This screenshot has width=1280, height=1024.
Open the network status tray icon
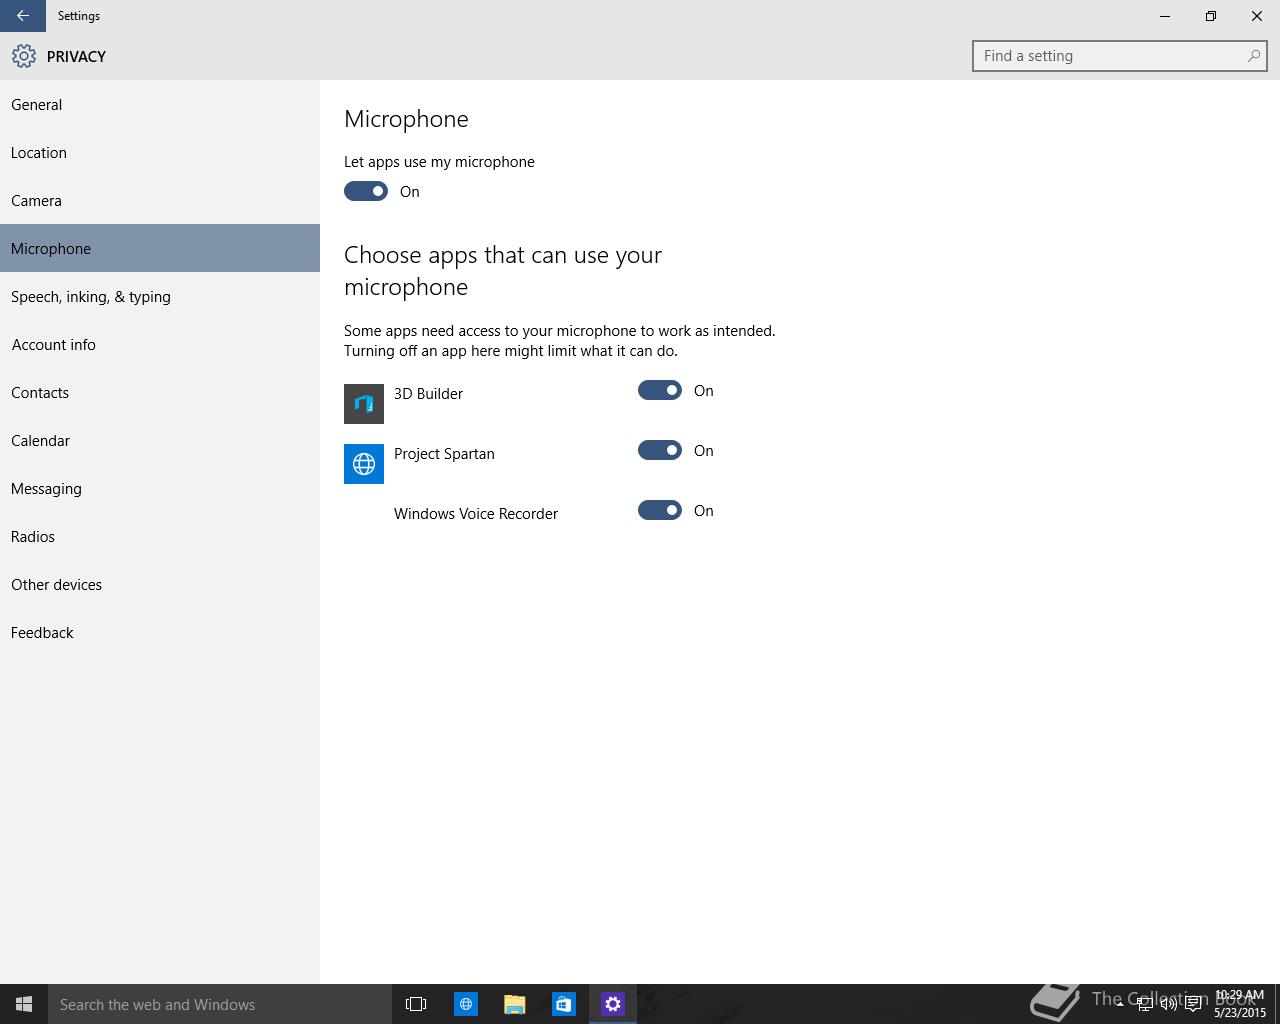pos(1144,1004)
